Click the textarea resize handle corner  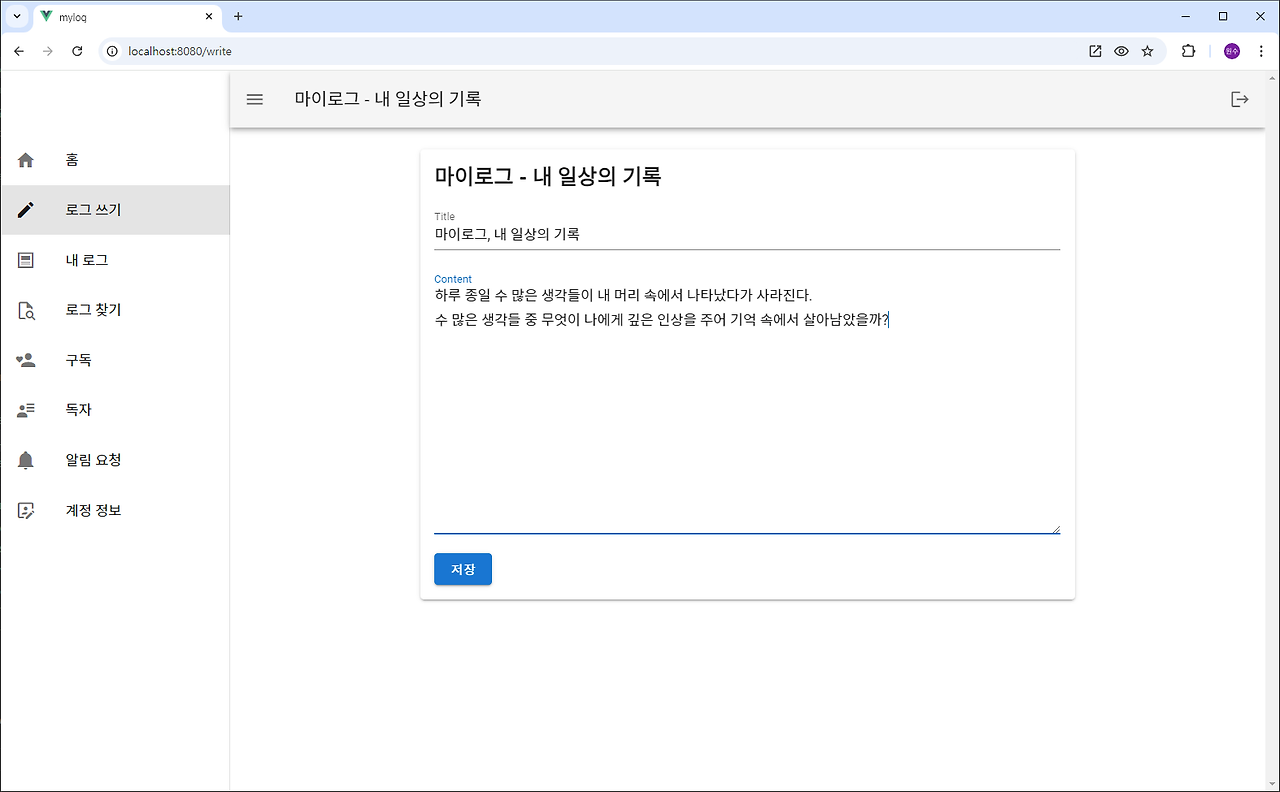1055,528
